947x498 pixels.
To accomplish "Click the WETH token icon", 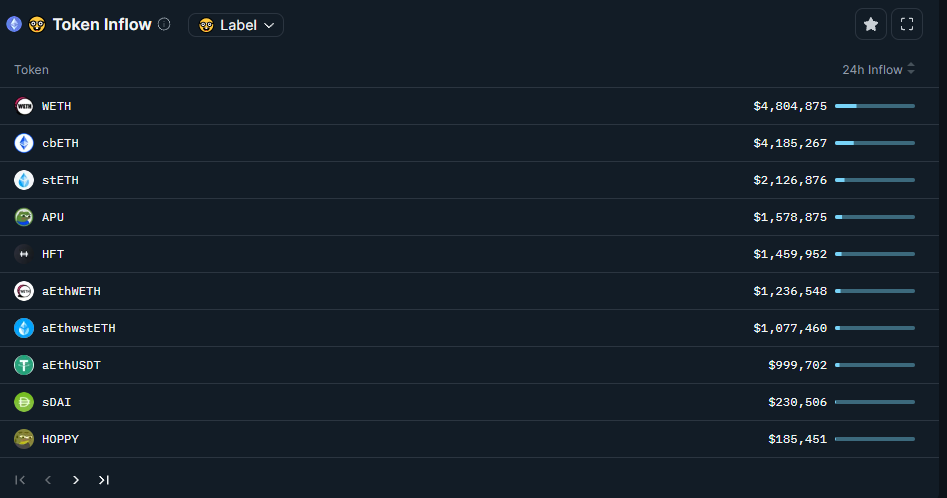I will coord(24,106).
